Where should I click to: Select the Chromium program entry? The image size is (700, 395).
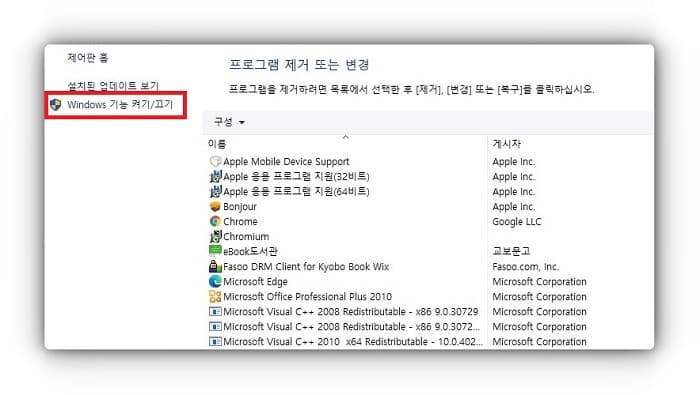(246, 237)
